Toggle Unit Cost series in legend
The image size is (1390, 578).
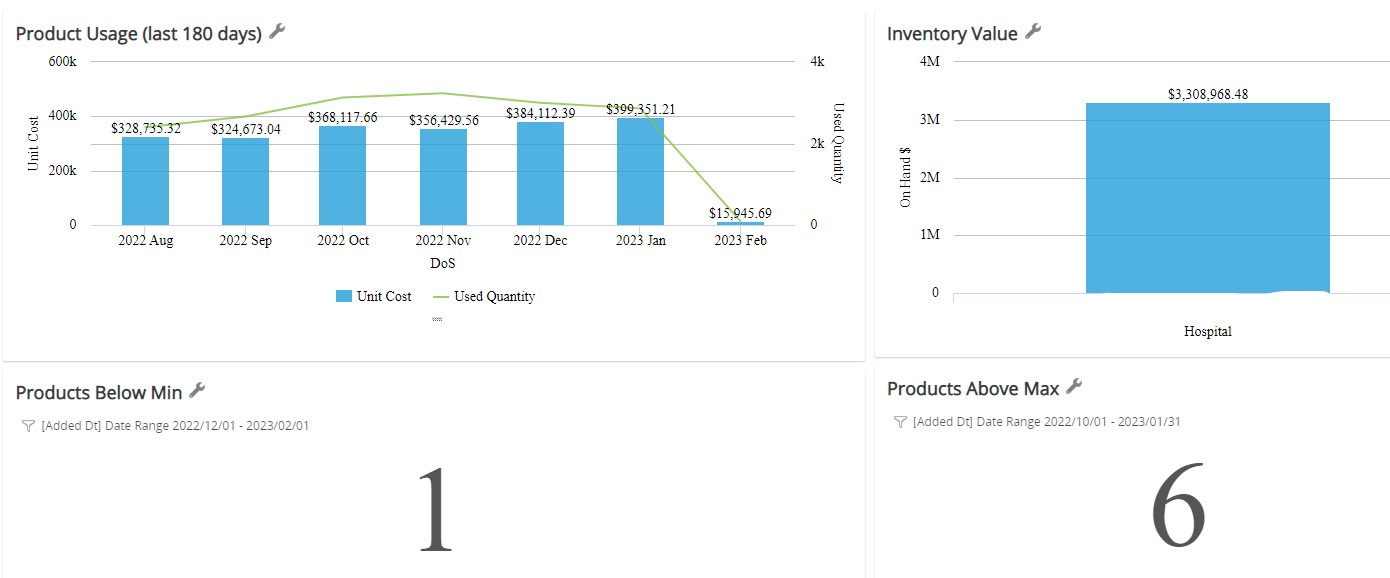coord(373,296)
